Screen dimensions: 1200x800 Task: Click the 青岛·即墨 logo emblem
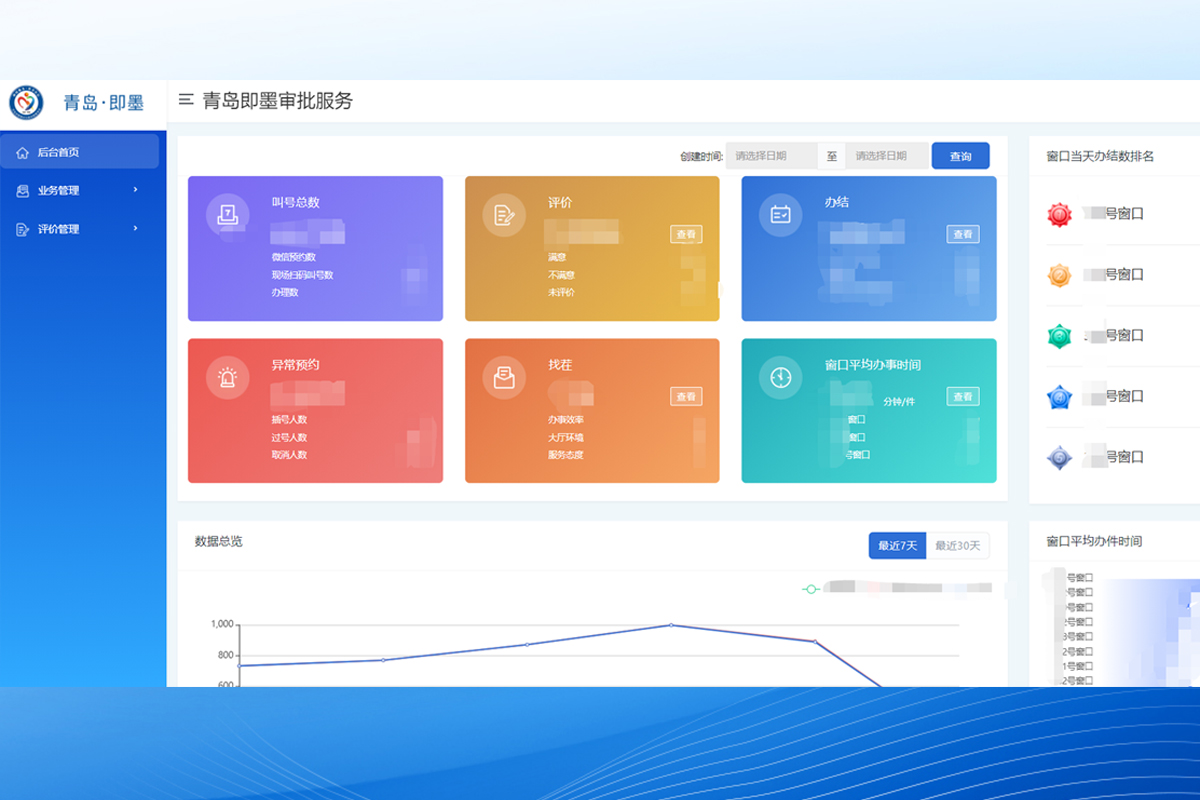(x=26, y=102)
